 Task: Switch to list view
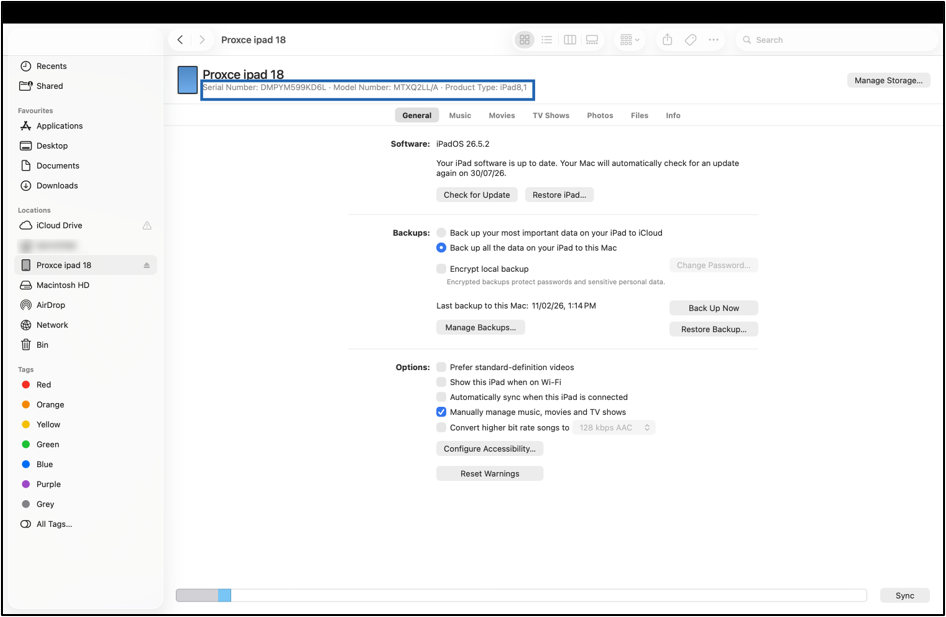point(547,40)
